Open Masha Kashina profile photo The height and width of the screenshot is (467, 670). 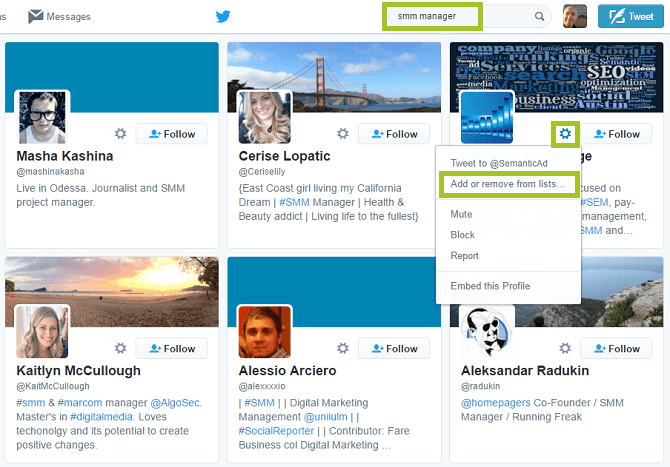pyautogui.click(x=42, y=117)
